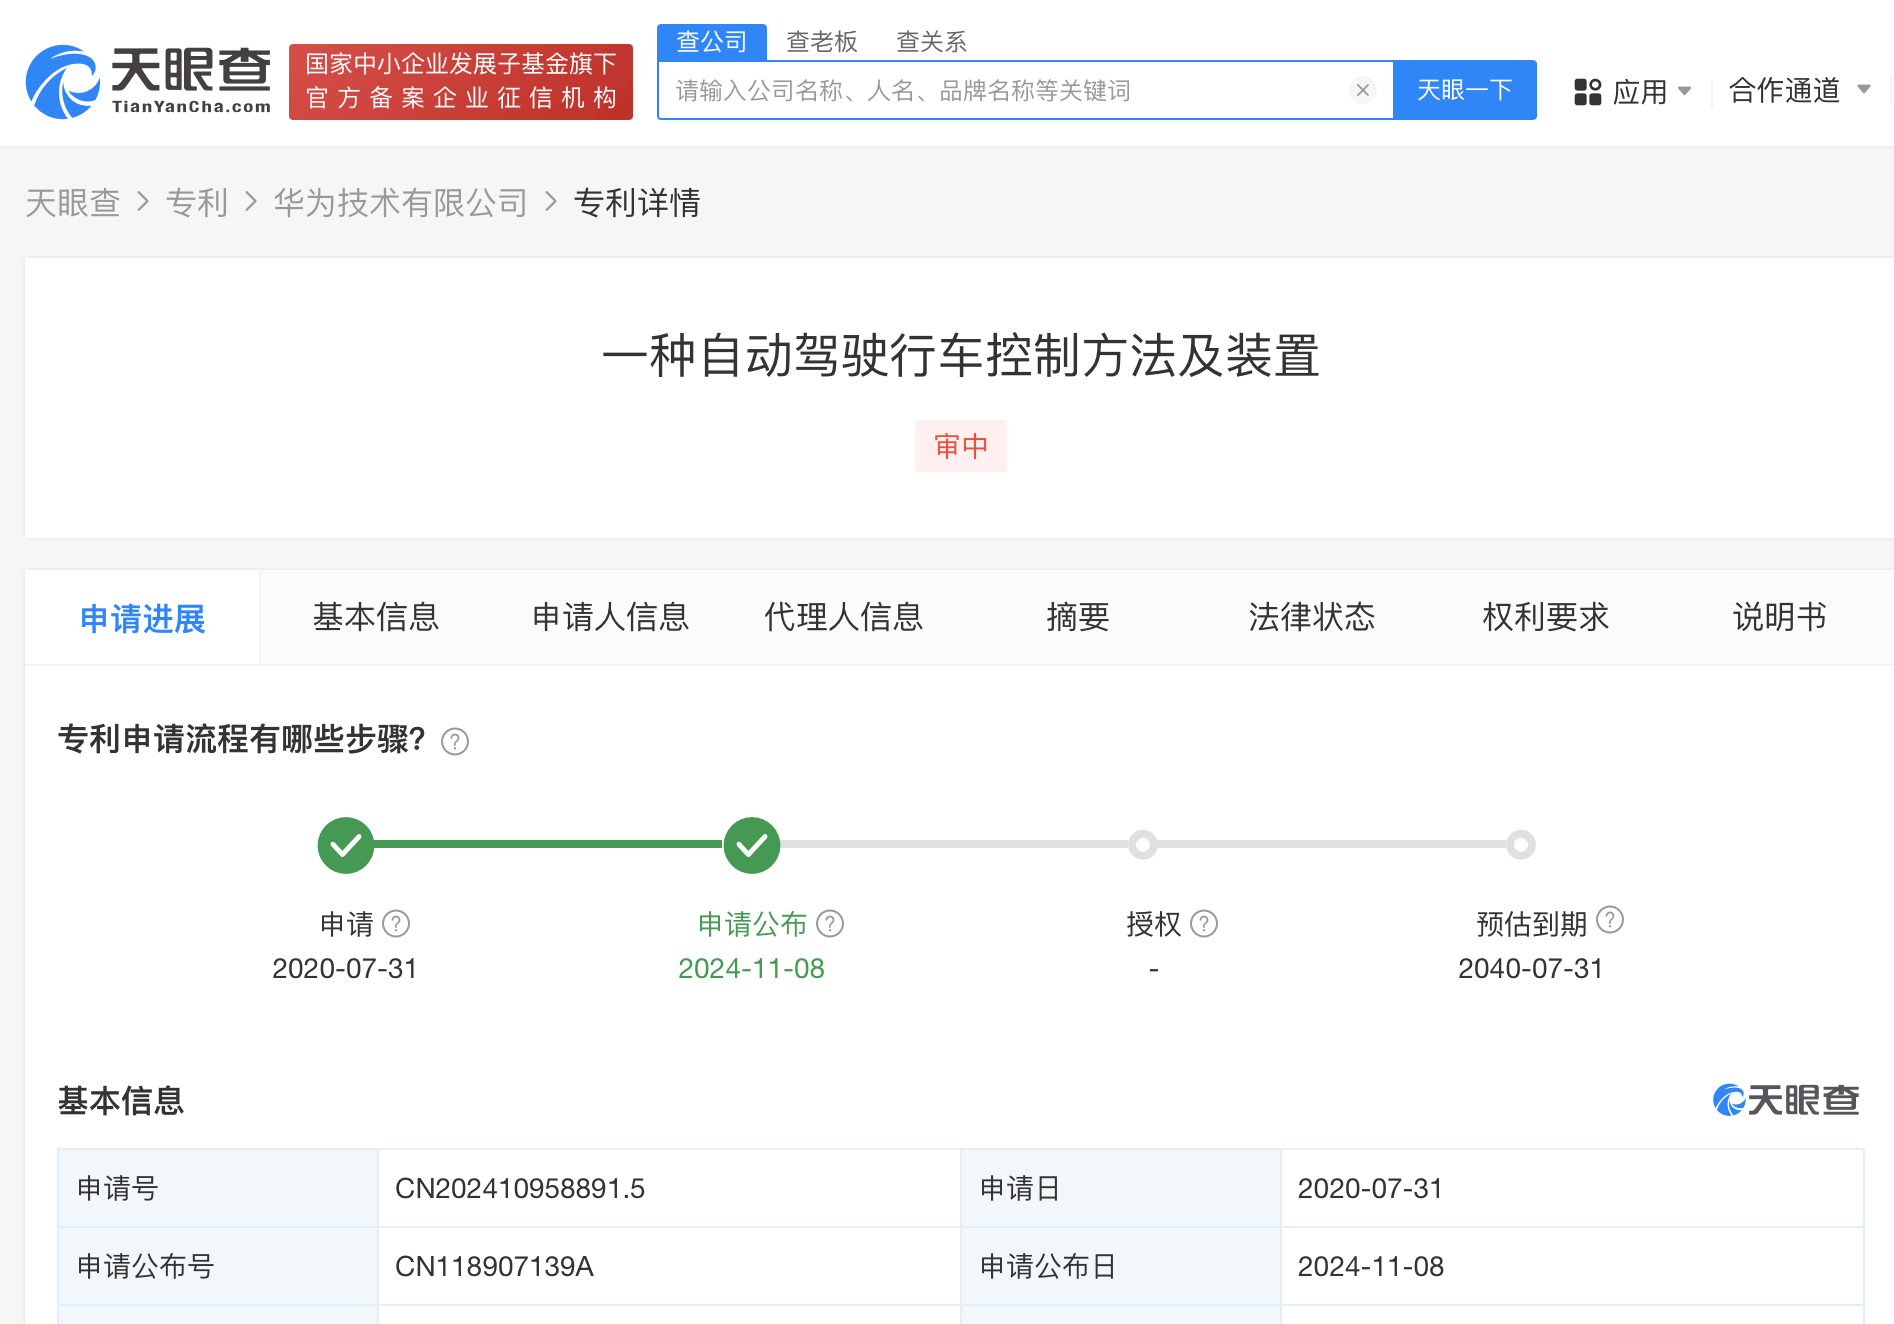
Task: Click the help icon next to 专利申请流程有哪些步骤
Action: pyautogui.click(x=455, y=741)
